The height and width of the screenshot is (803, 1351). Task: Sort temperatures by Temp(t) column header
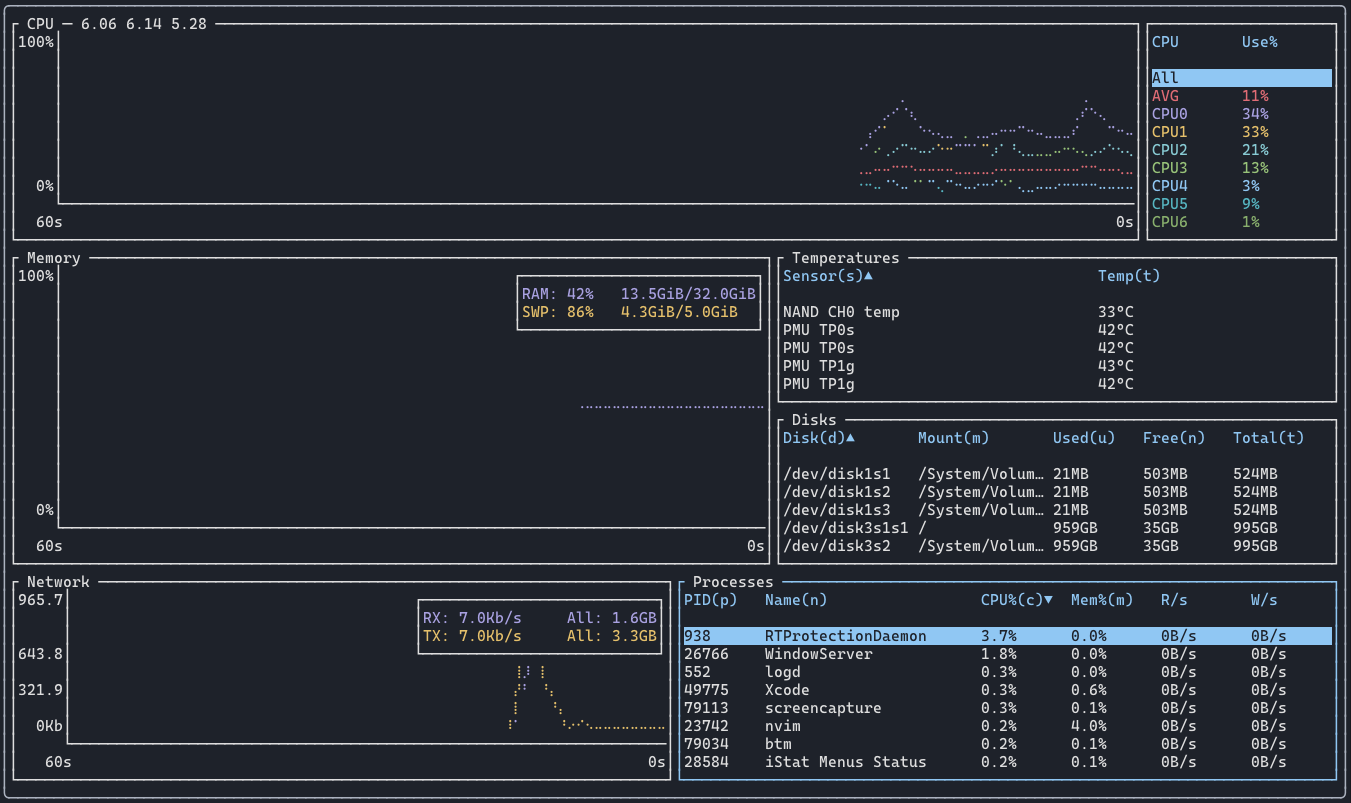1129,276
